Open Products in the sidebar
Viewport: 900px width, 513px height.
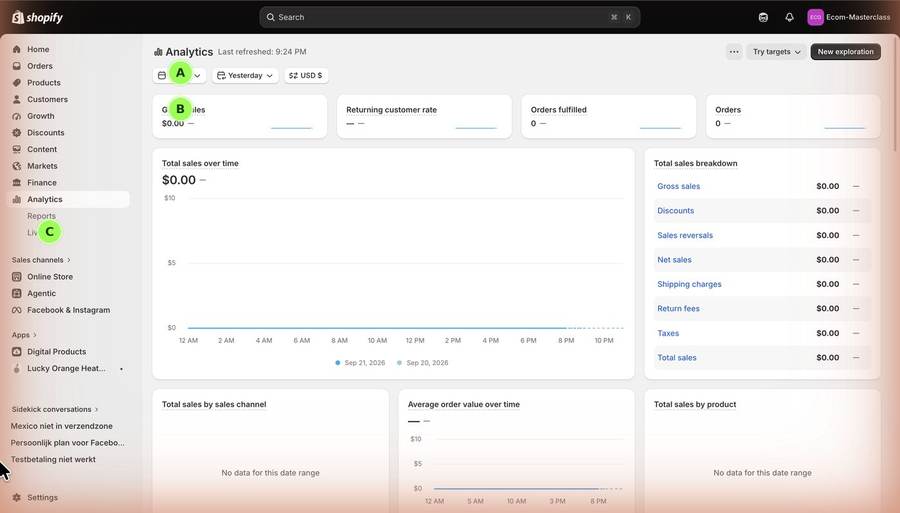click(44, 83)
